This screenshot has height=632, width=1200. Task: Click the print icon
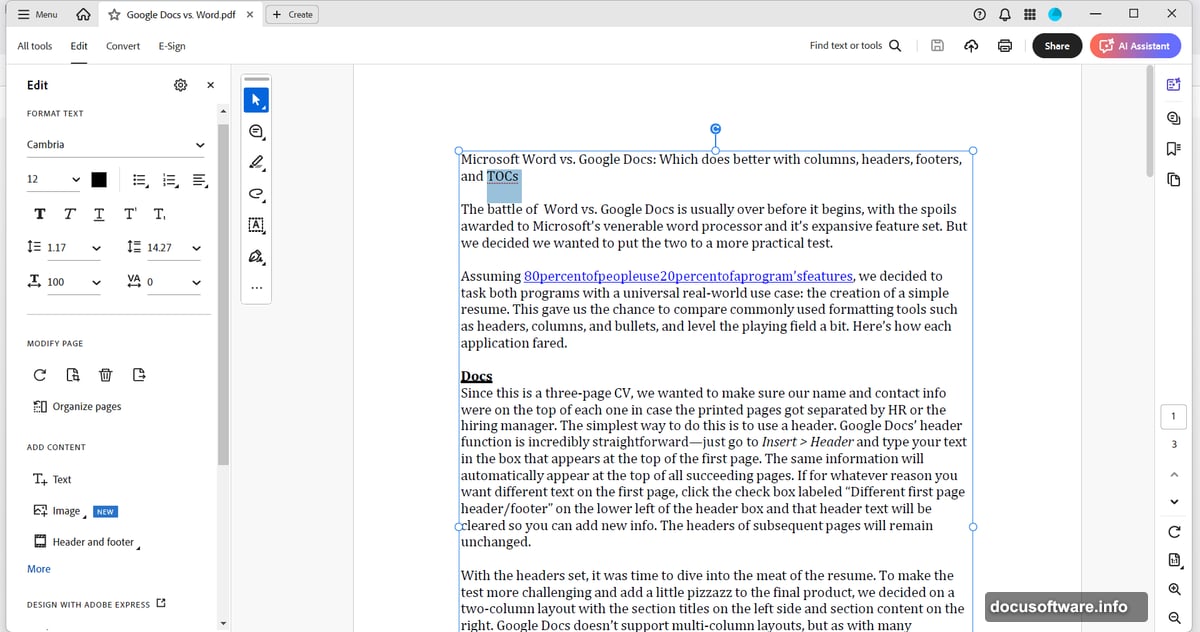[x=1005, y=46]
